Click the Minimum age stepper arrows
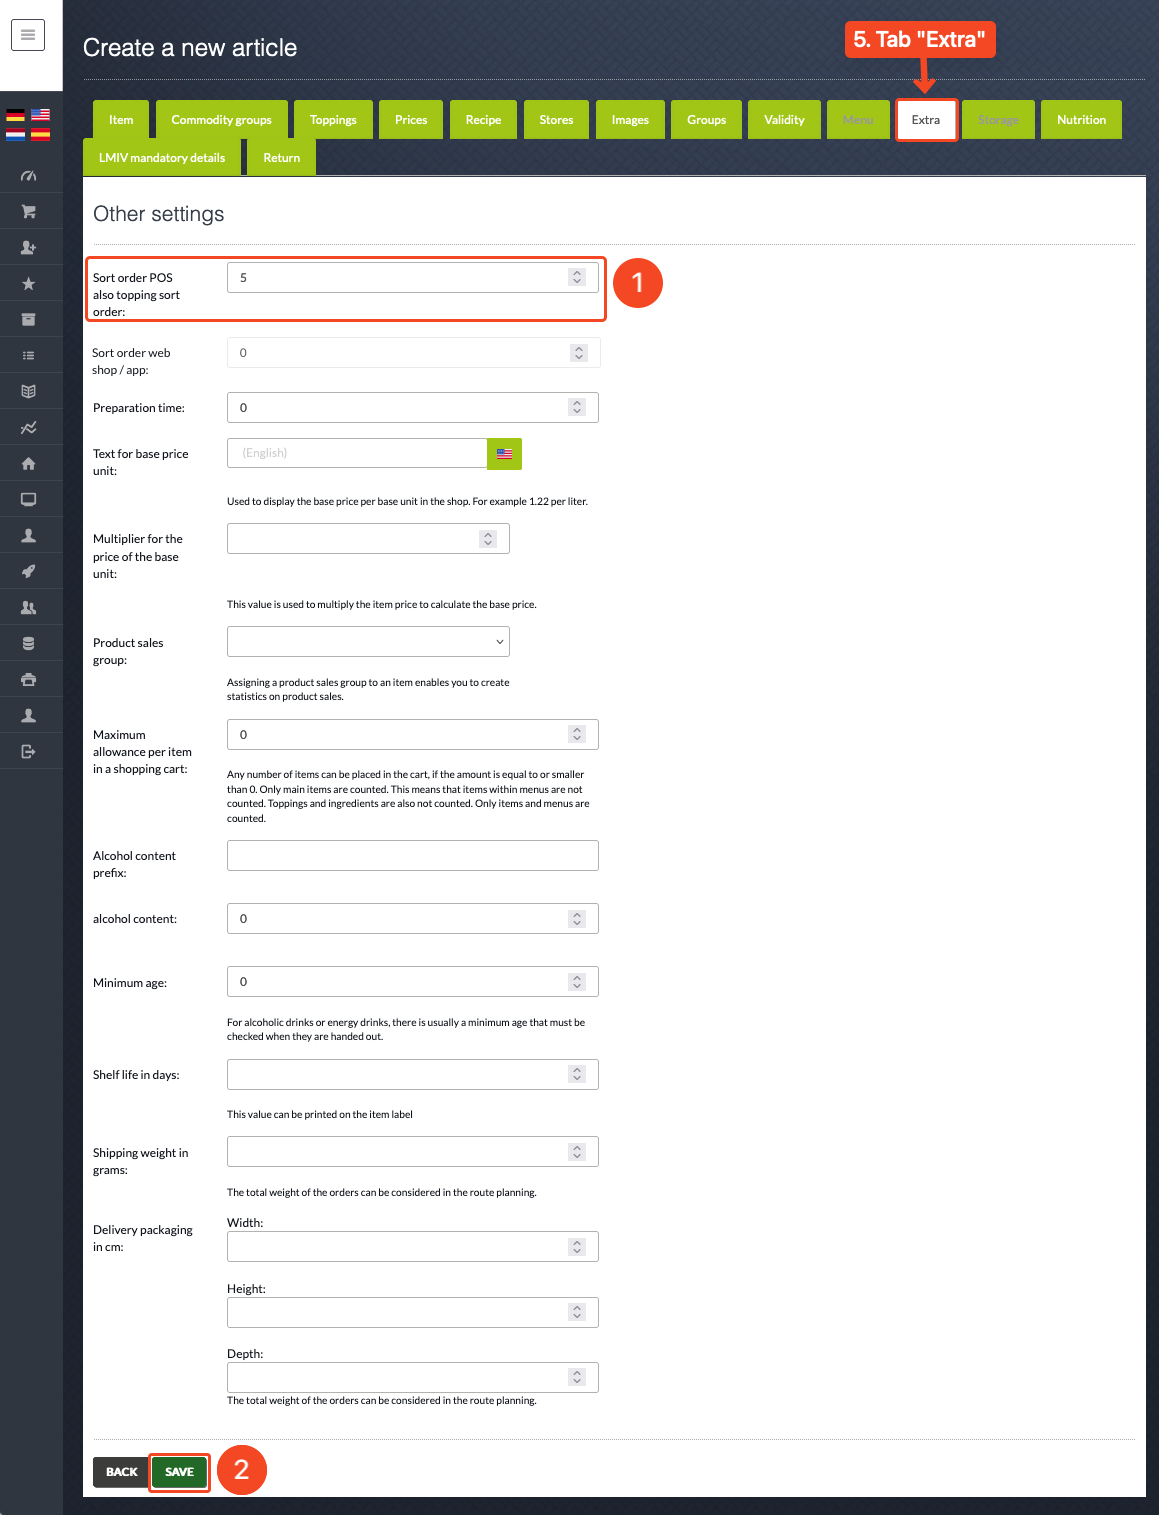The image size is (1159, 1515). coord(577,982)
